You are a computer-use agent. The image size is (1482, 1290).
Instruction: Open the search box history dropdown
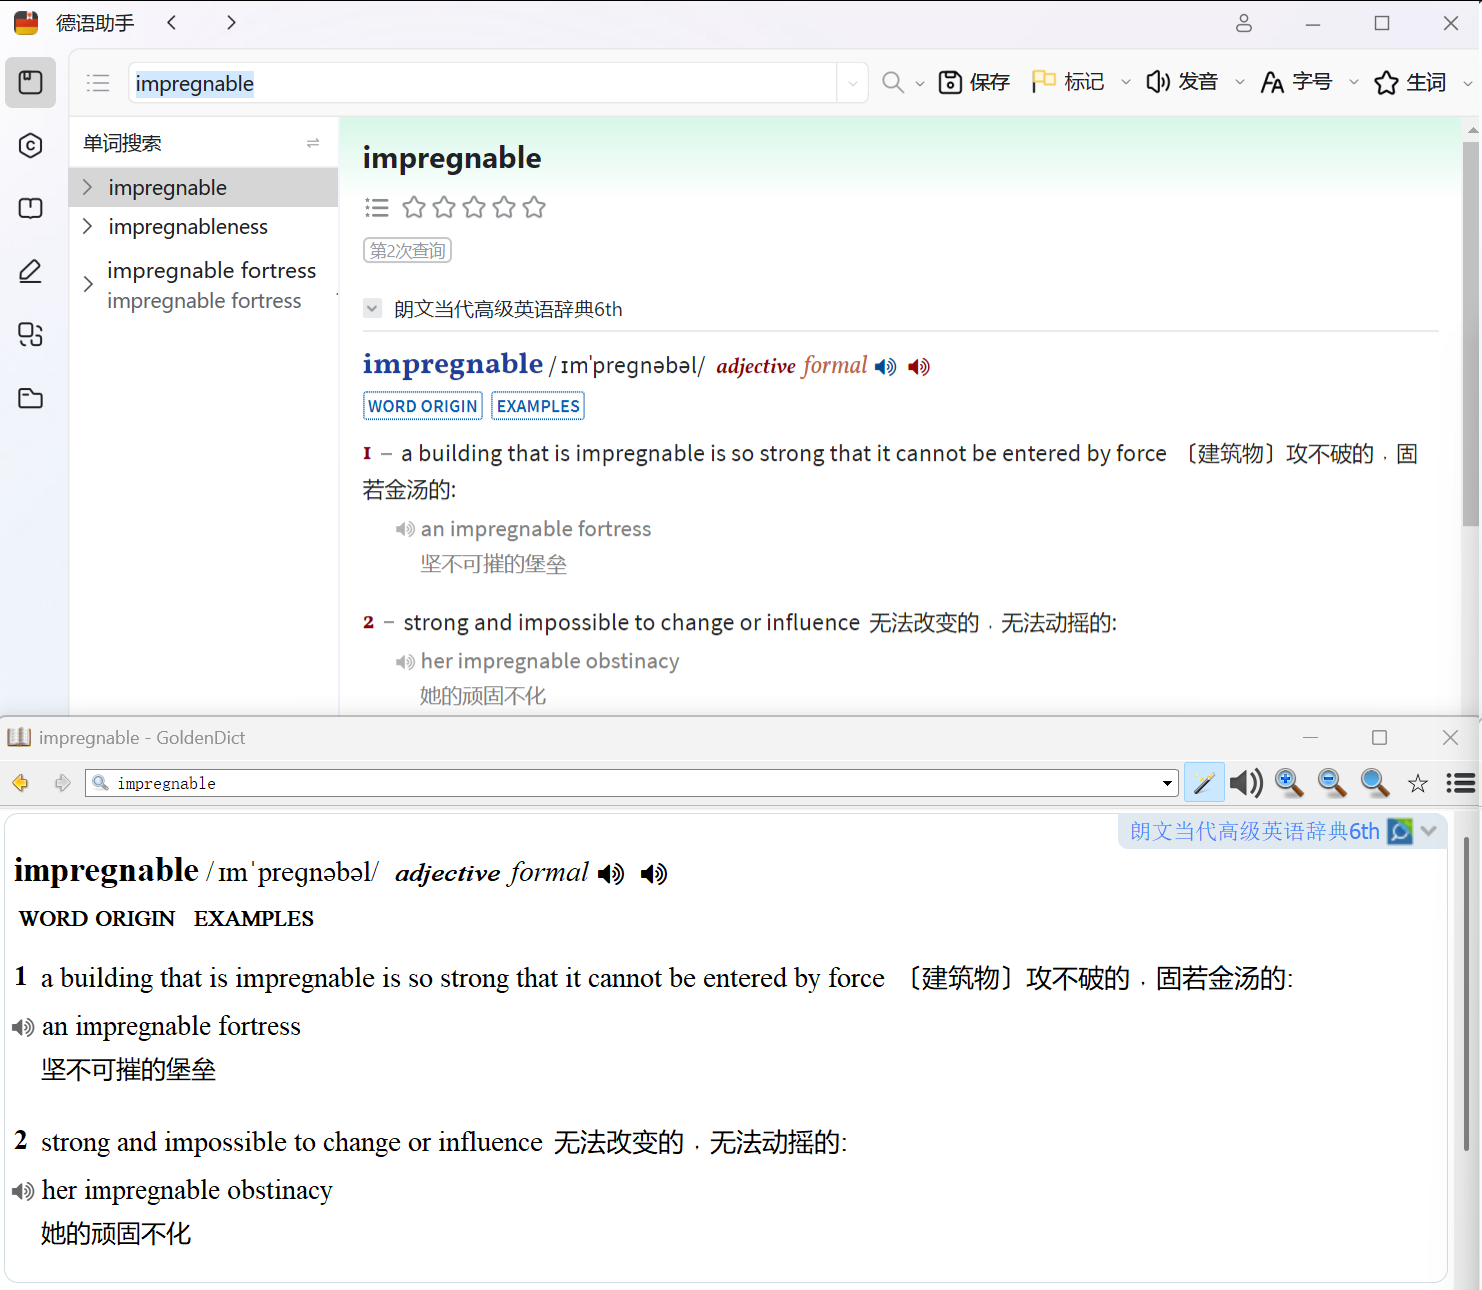tap(852, 83)
